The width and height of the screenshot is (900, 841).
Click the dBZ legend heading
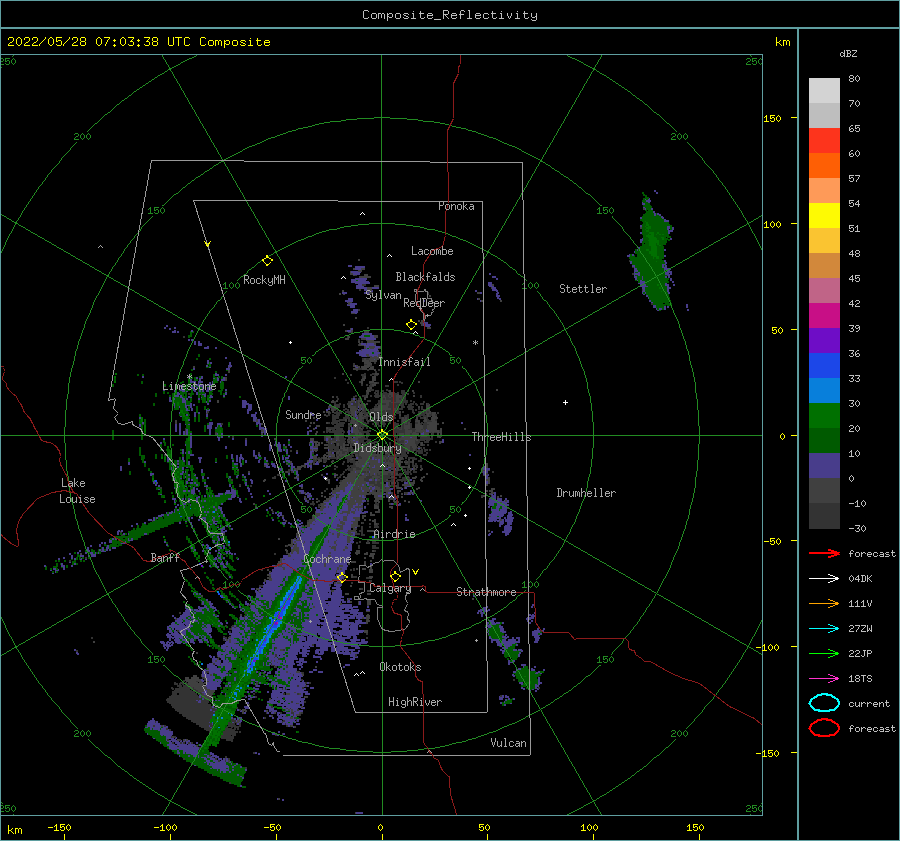point(848,53)
